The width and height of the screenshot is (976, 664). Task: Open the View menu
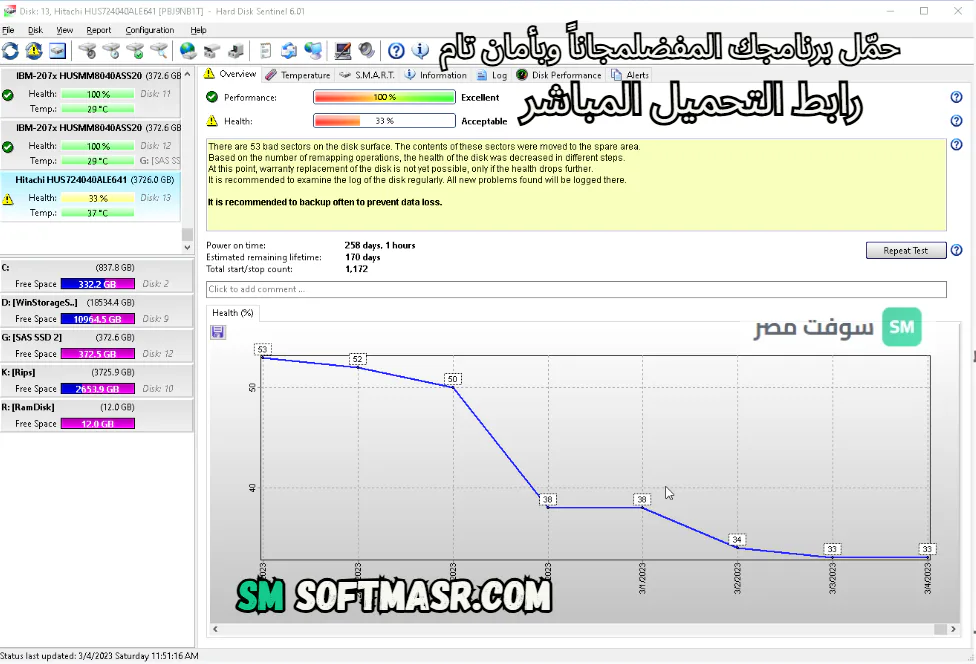tap(65, 30)
